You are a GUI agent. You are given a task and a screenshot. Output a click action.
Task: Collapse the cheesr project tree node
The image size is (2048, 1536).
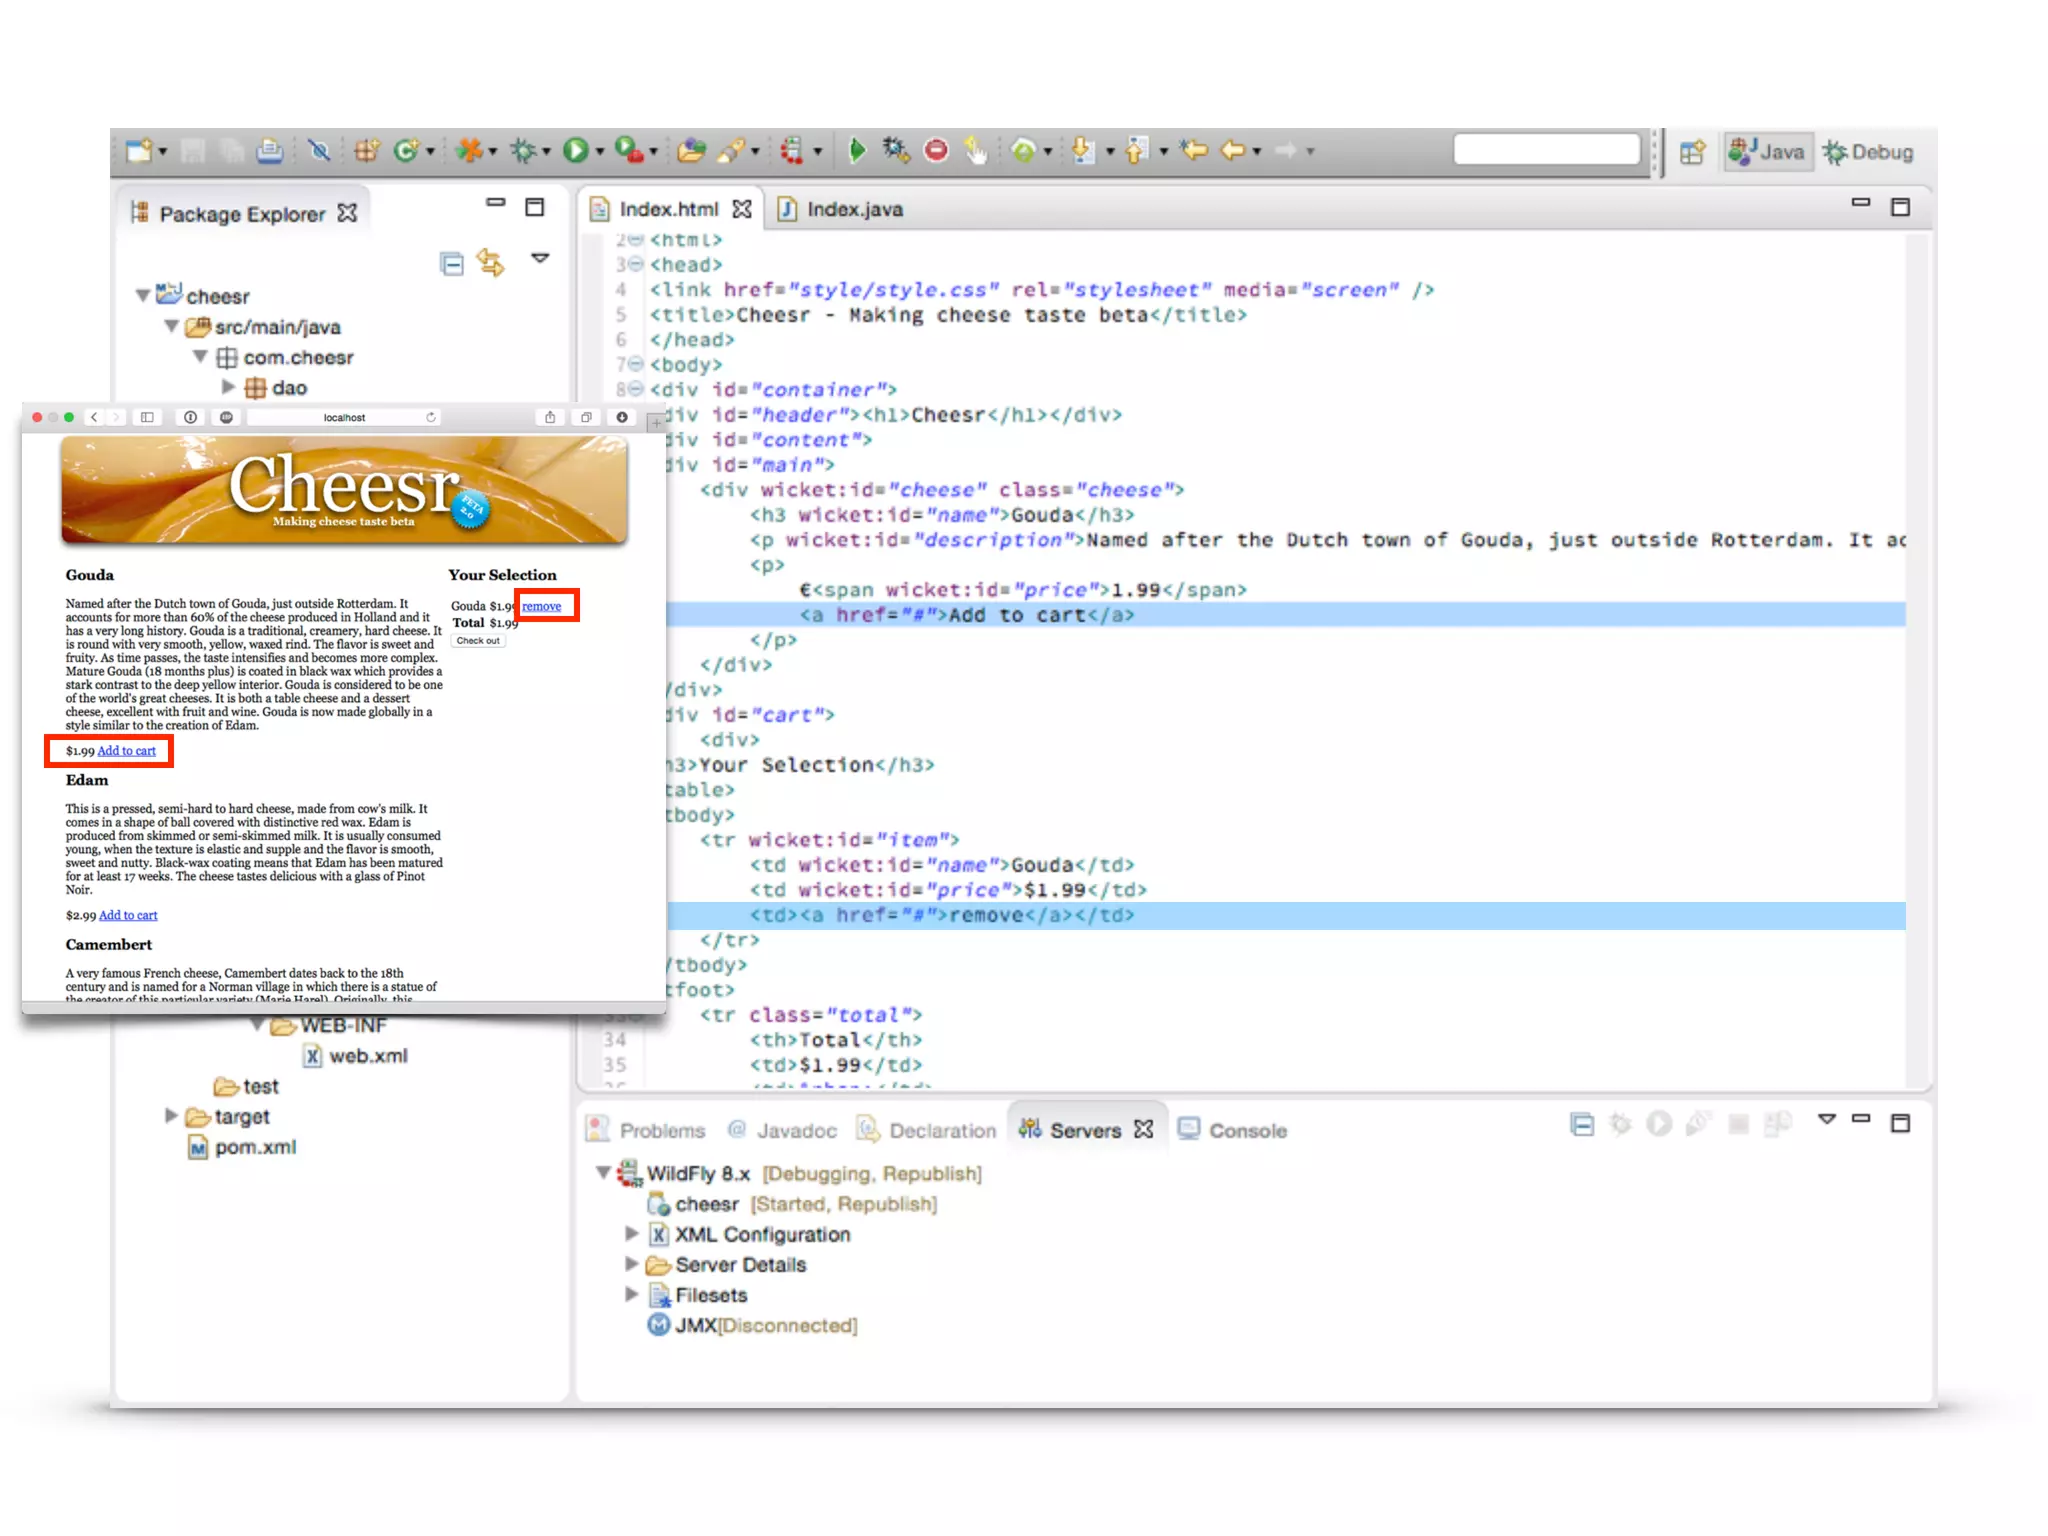click(x=143, y=296)
